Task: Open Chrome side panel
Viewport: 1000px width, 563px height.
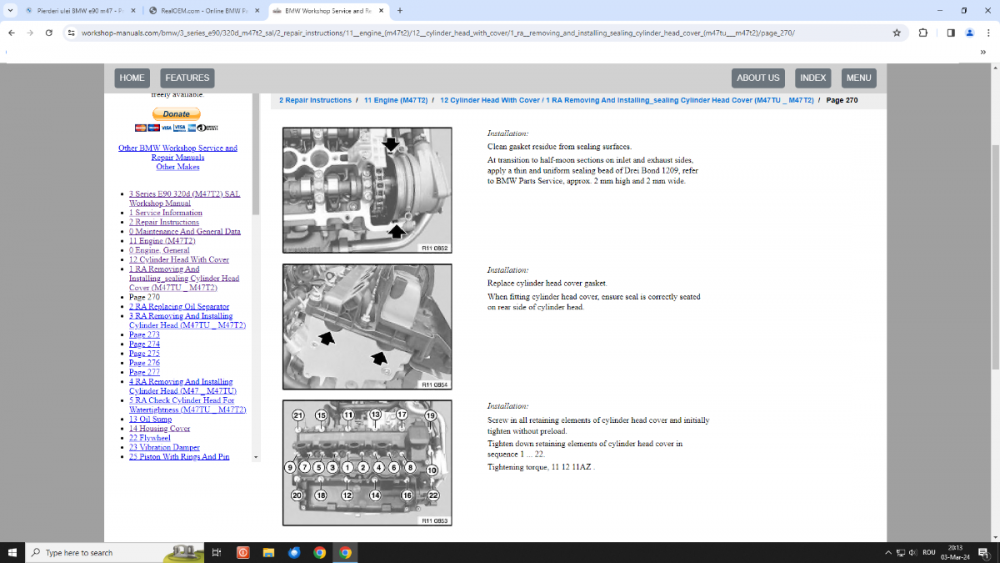Action: pos(950,33)
